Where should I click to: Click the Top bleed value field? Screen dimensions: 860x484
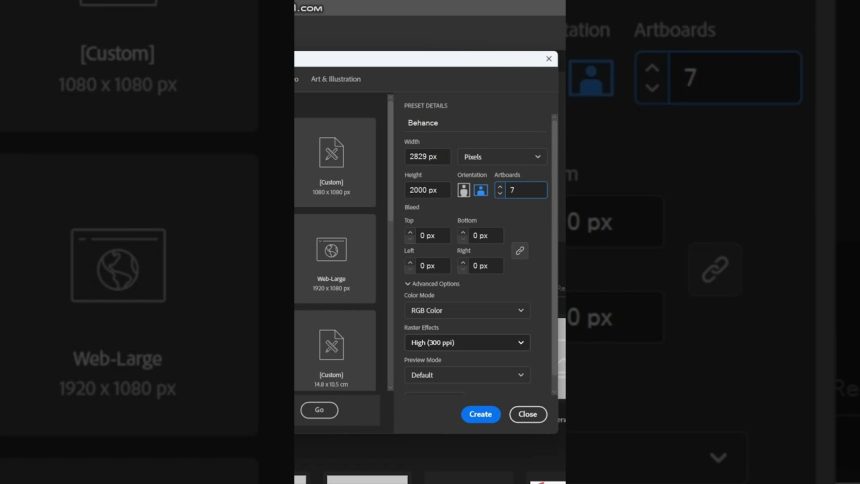433,235
